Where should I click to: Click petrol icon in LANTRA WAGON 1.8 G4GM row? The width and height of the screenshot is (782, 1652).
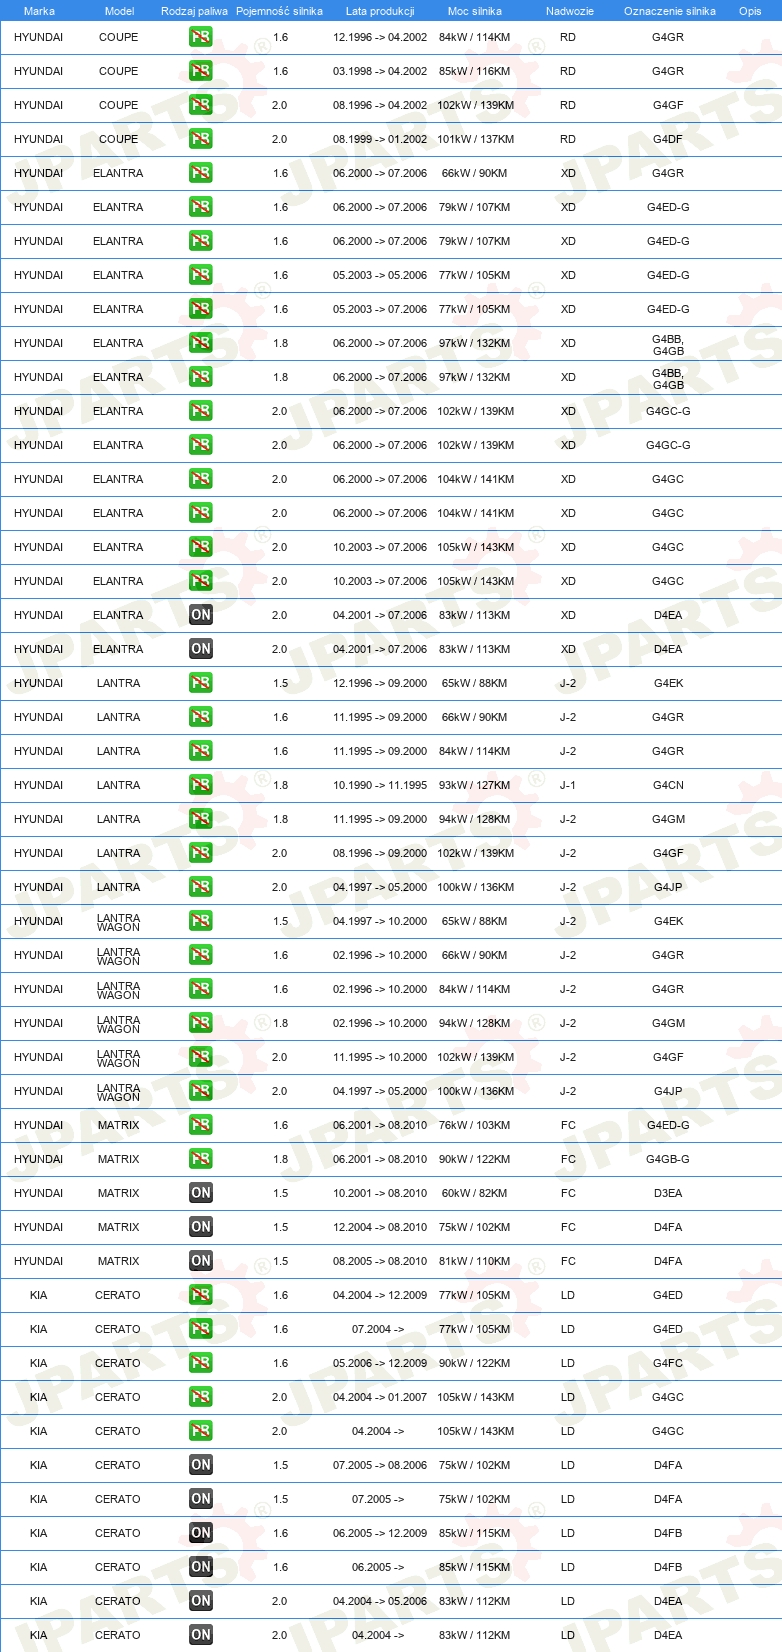click(x=201, y=1023)
